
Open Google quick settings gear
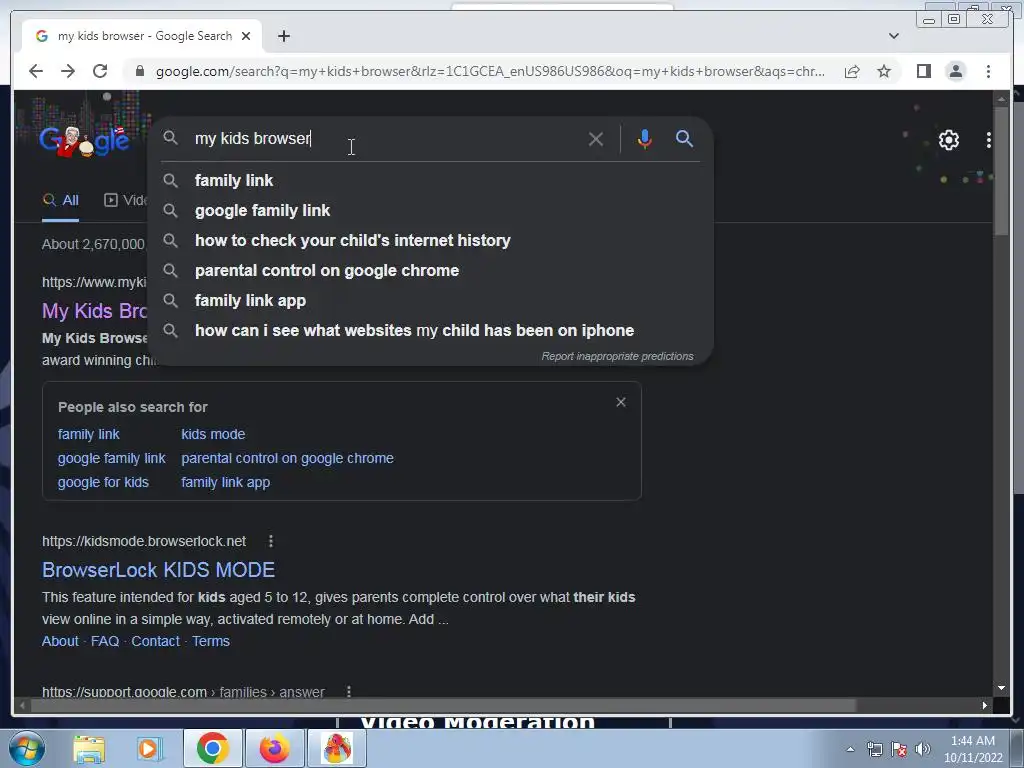[948, 140]
